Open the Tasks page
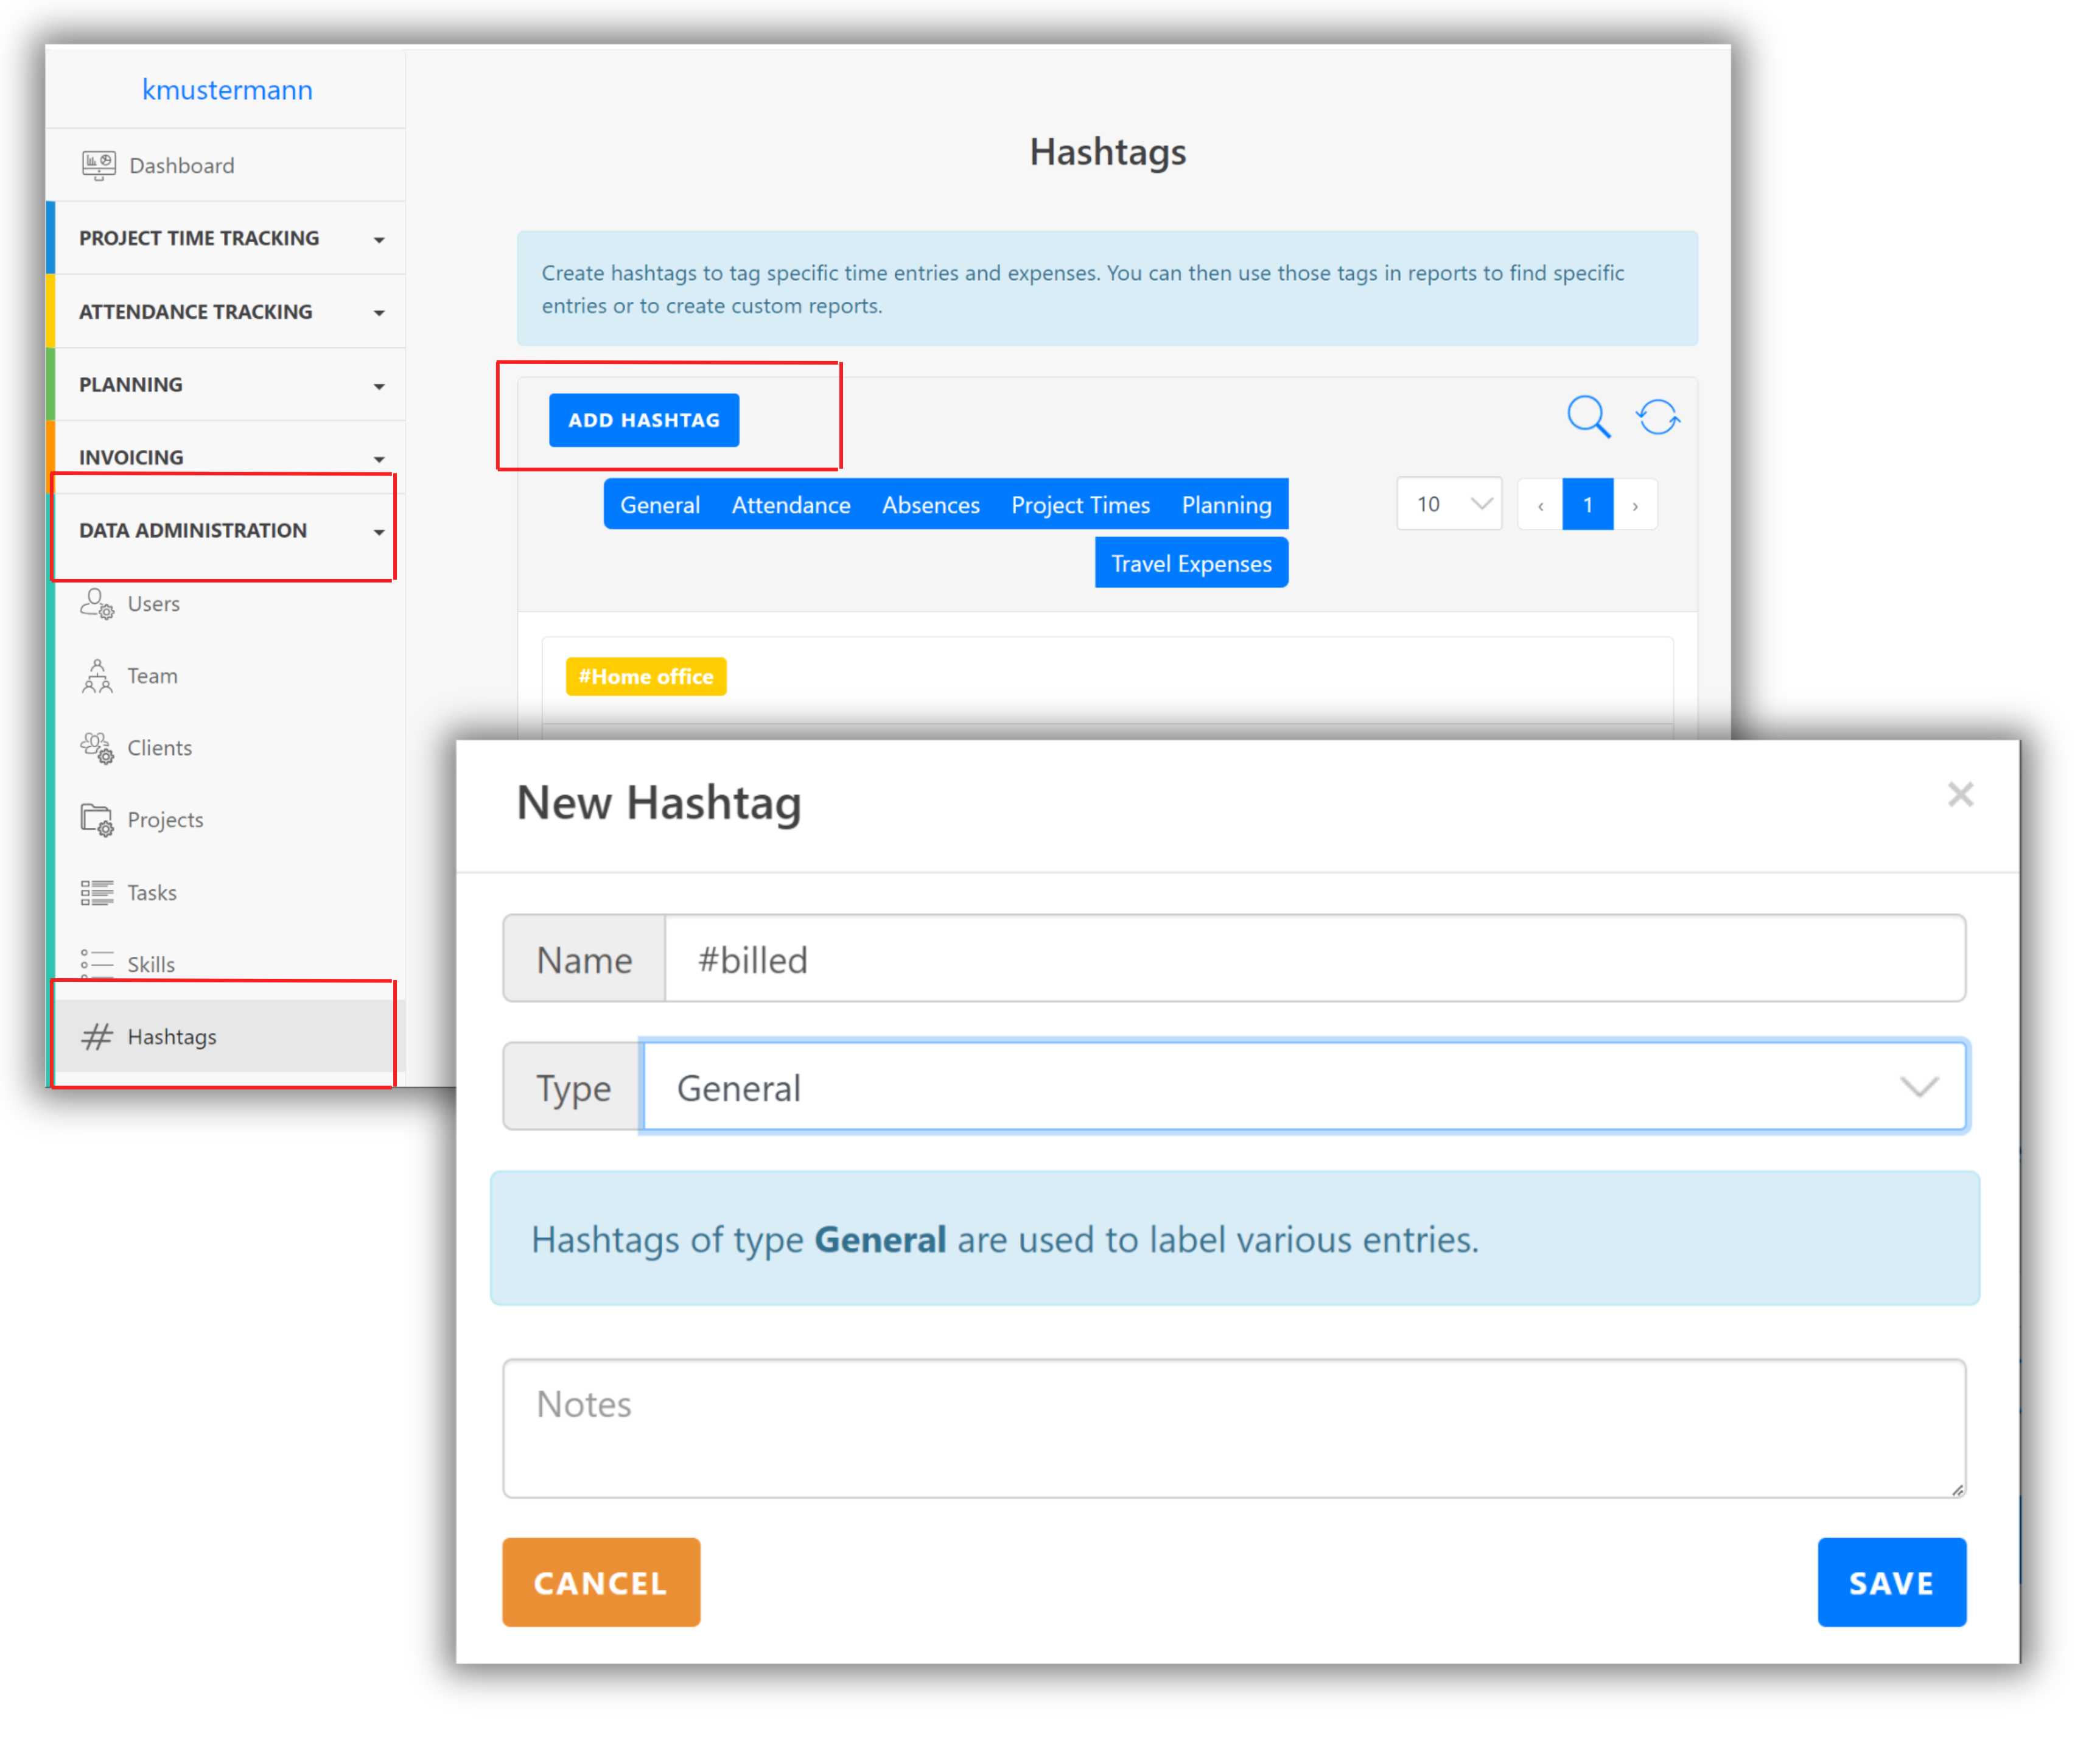Image resolution: width=2100 pixels, height=1750 pixels. (152, 892)
